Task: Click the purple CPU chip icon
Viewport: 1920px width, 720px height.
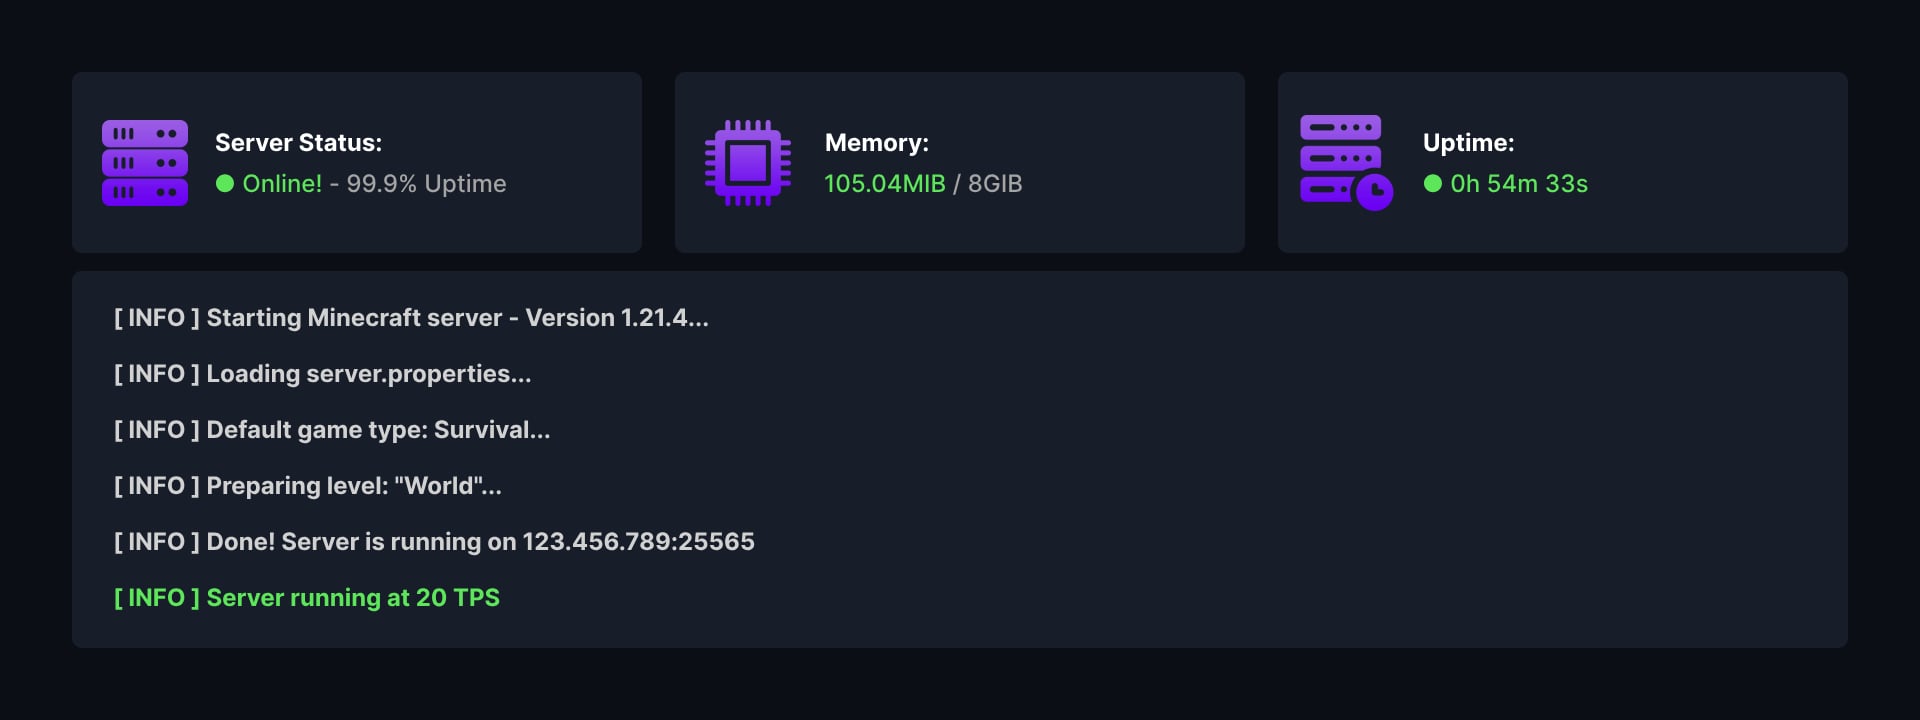Action: pos(748,163)
